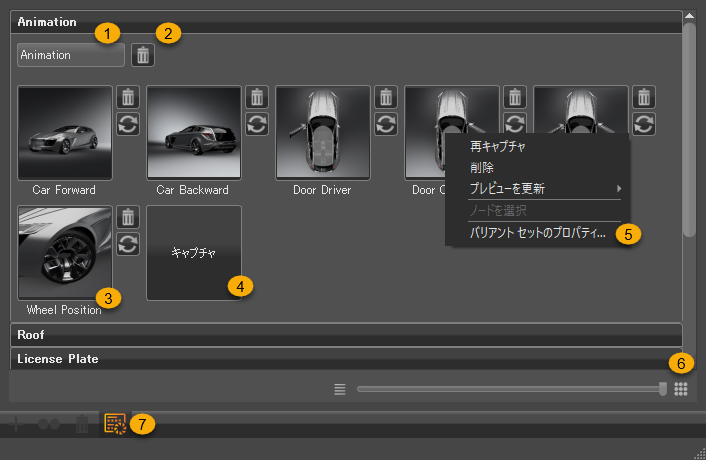Select the fifth top-view car thumbnail
The height and width of the screenshot is (460, 706).
click(581, 109)
